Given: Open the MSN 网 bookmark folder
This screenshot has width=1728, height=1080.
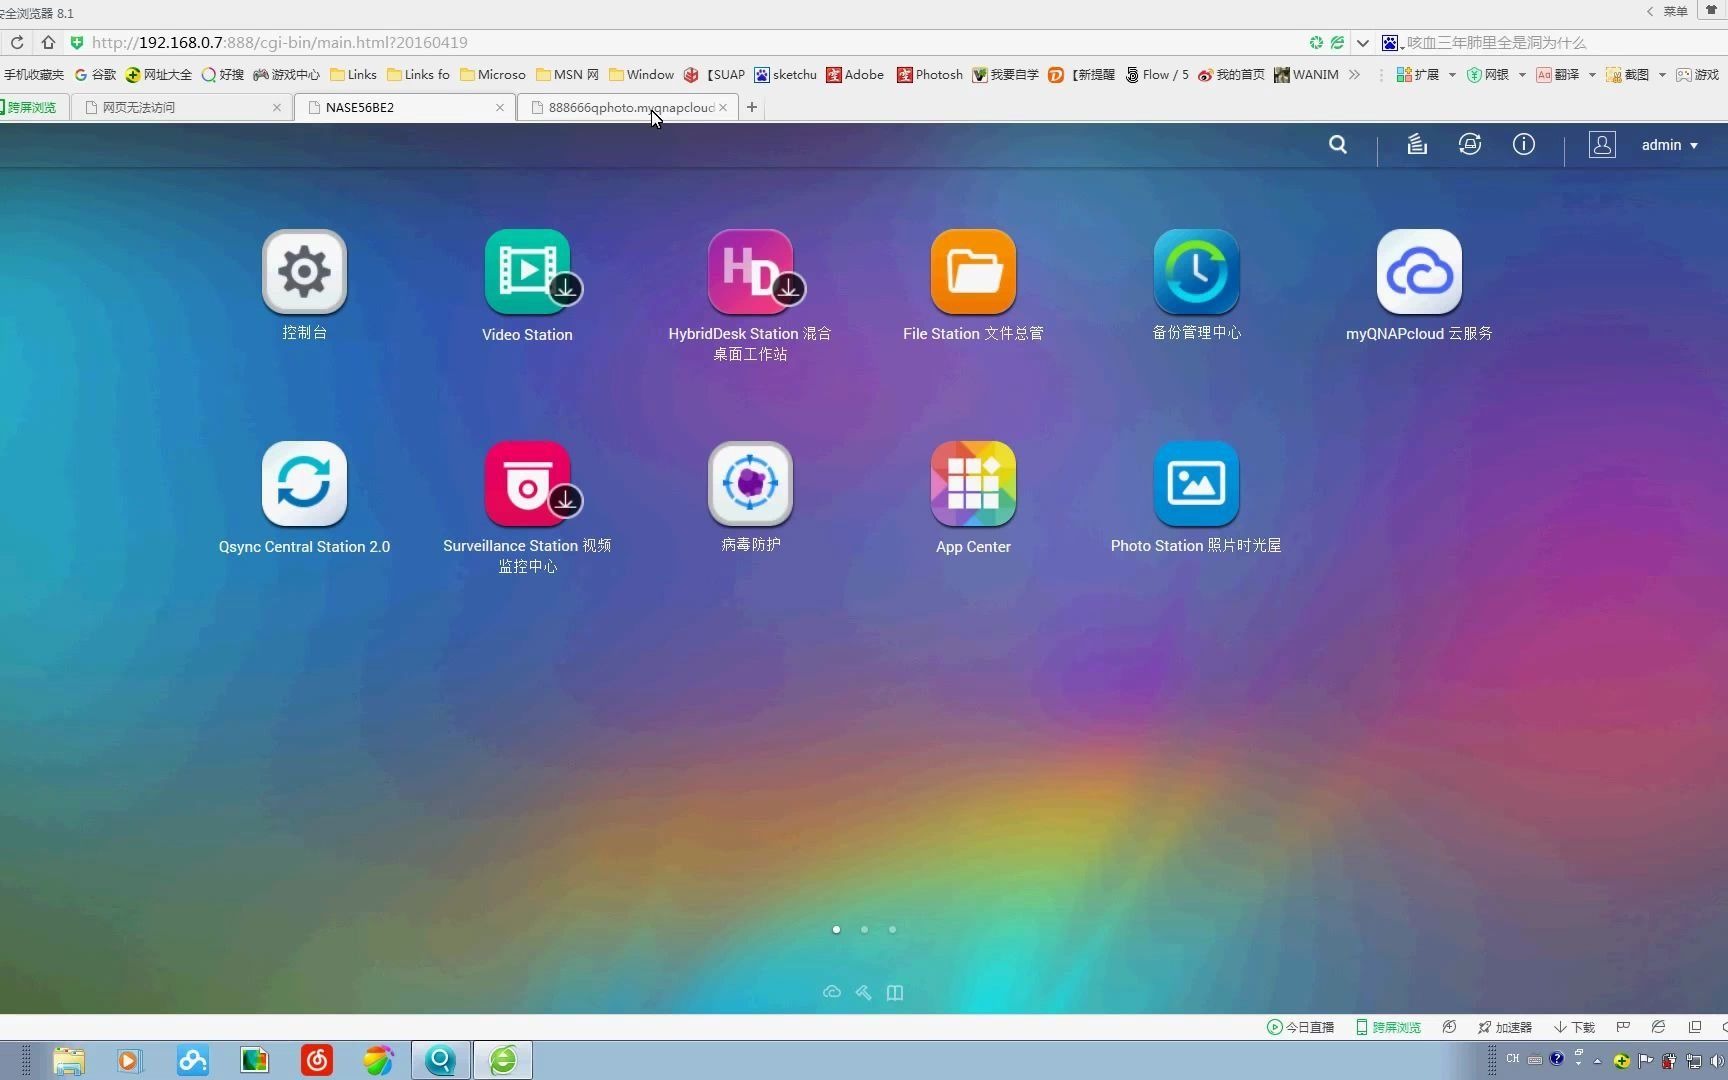Looking at the screenshot, I should click(x=567, y=75).
